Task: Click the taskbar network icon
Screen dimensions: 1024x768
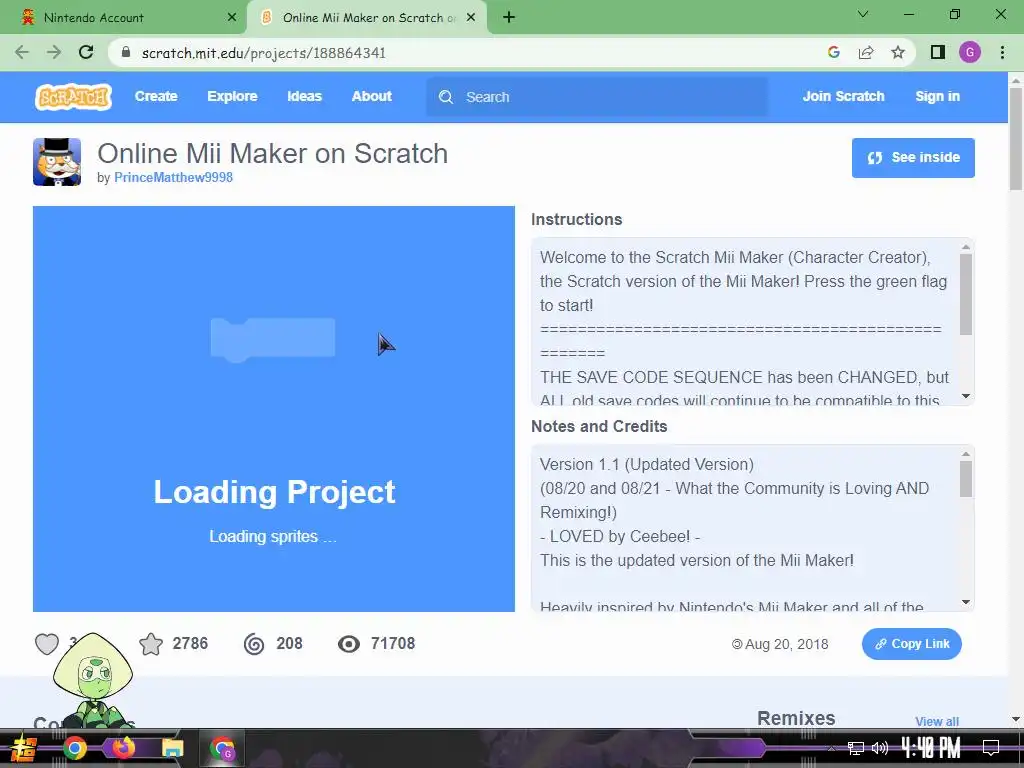Action: pos(856,748)
